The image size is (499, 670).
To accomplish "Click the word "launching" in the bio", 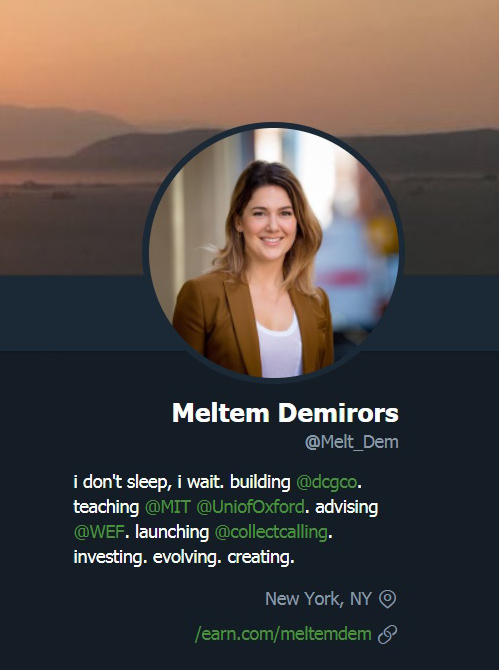I will 172,533.
